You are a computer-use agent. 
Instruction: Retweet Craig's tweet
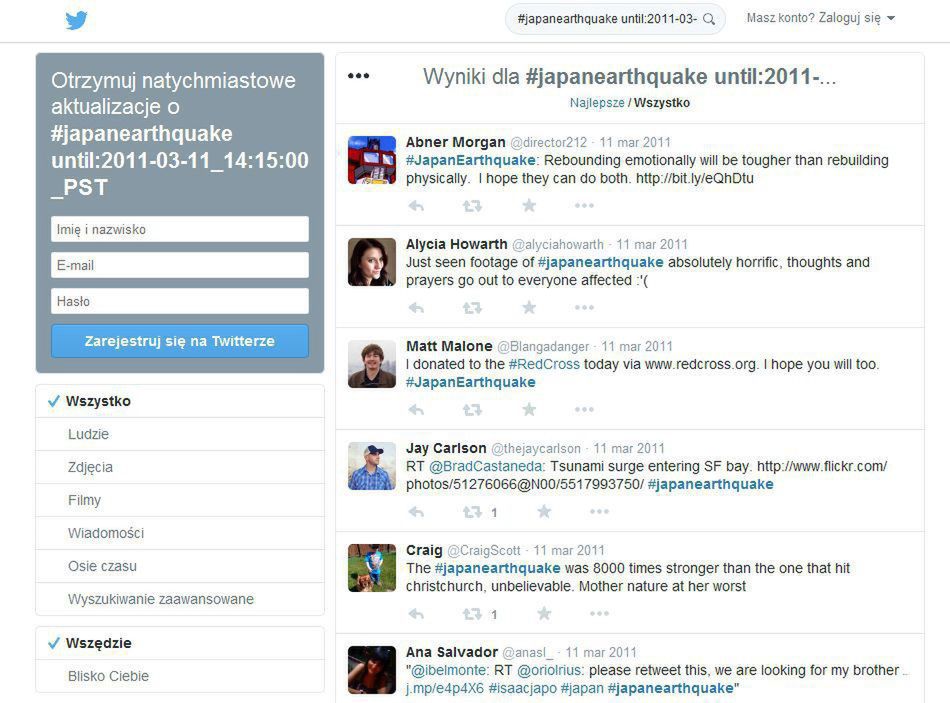472,614
